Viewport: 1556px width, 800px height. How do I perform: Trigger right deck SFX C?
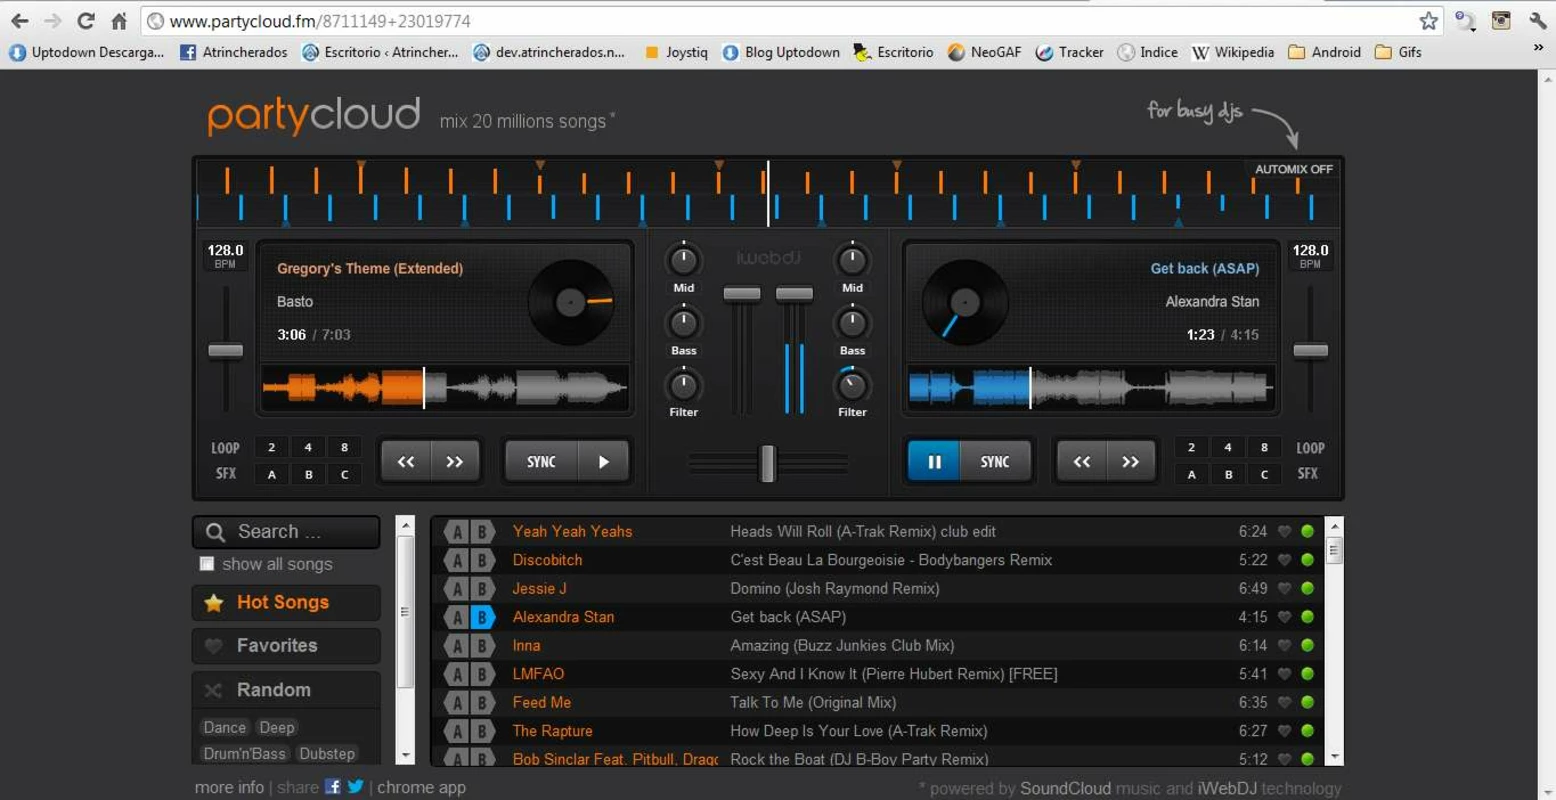click(x=1264, y=474)
